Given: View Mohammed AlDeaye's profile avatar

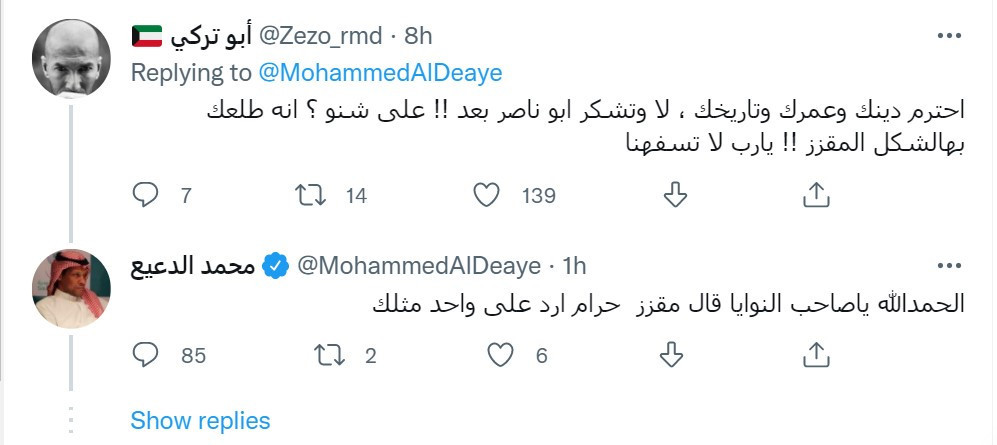Looking at the screenshot, I should click(x=71, y=289).
